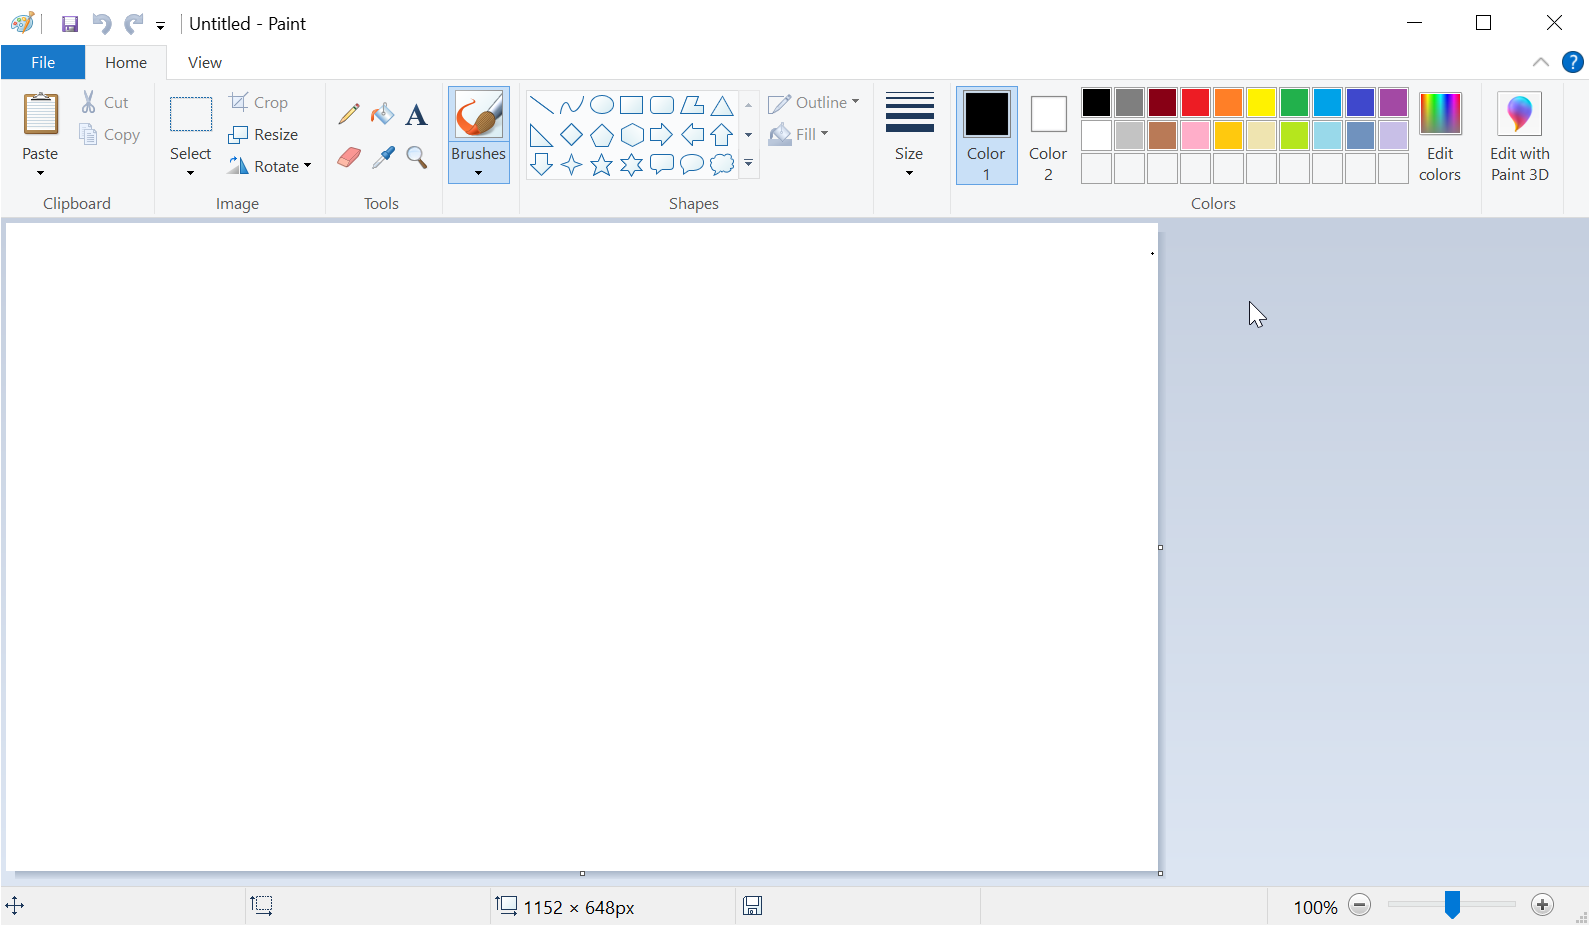1590x926 pixels.
Task: Choose the Diamond shape
Action: (572, 135)
